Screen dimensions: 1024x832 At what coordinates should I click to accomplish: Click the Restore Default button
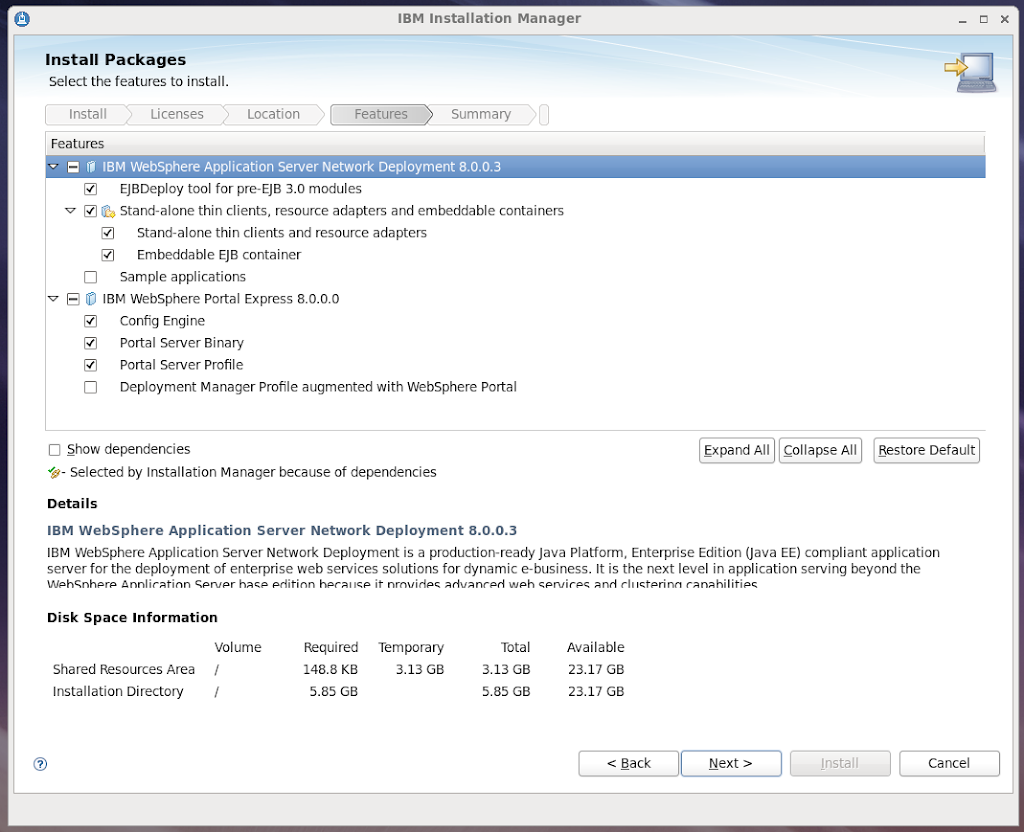click(x=926, y=450)
